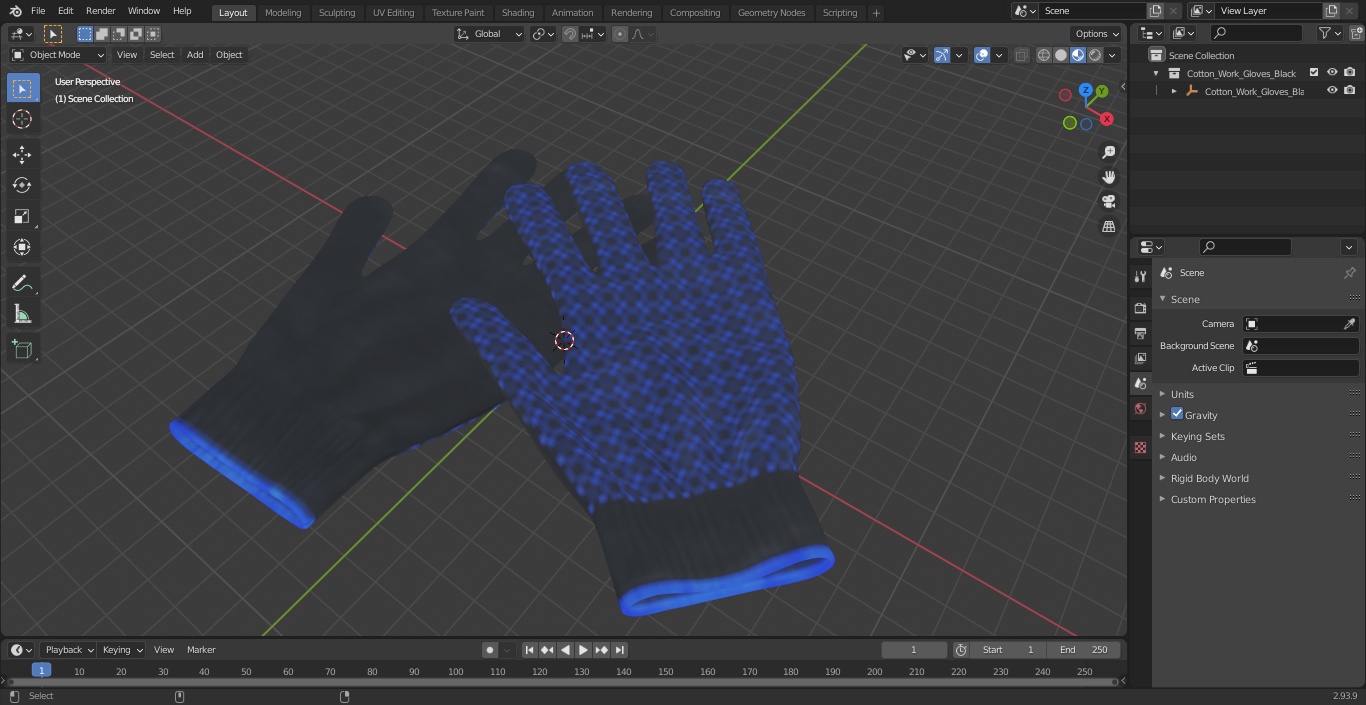Viewport: 1366px width, 705px height.
Task: Open the Render properties tab
Action: point(1140,308)
